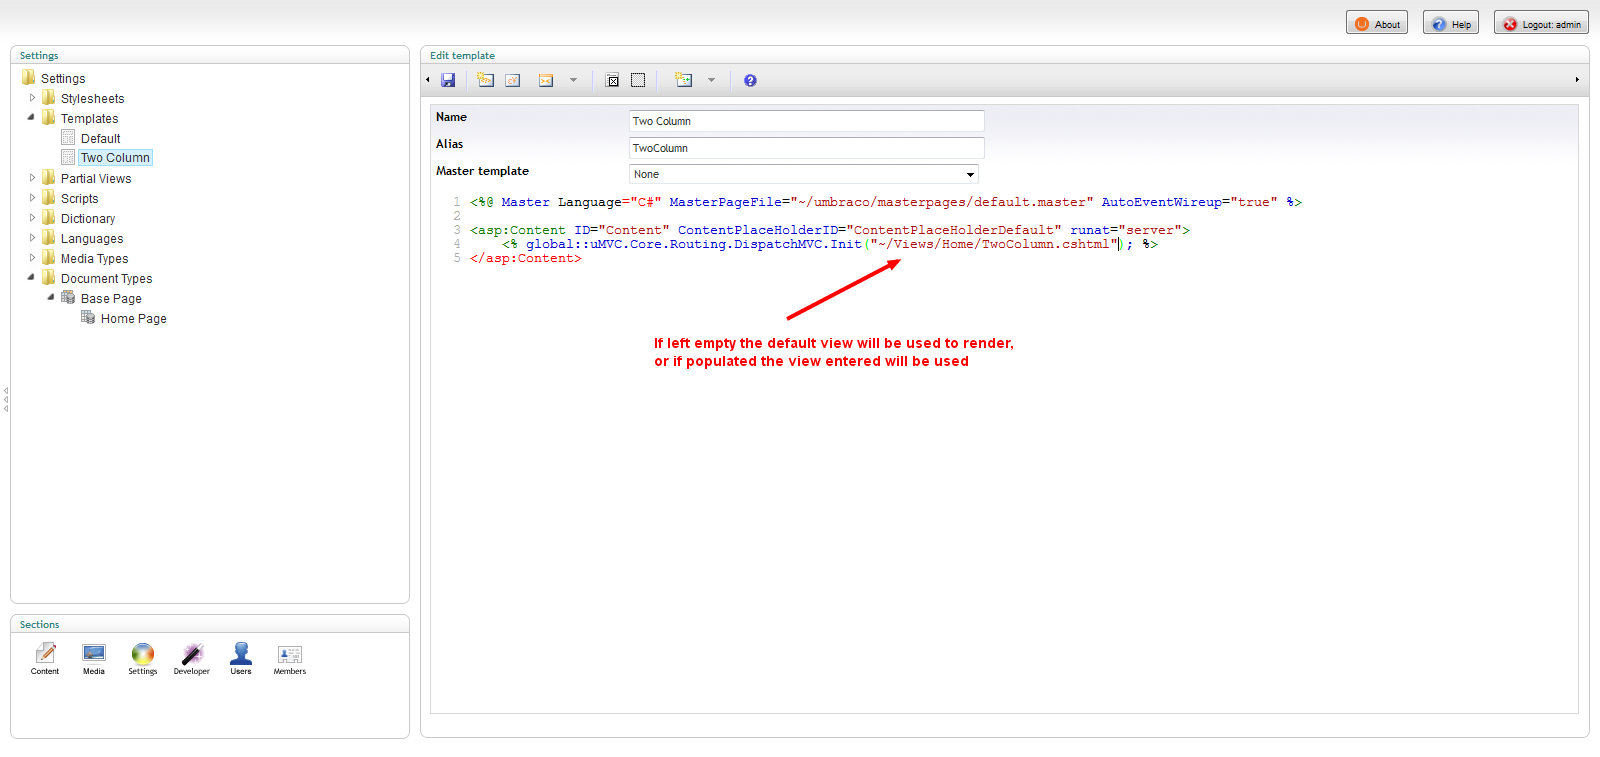Open the Default template
This screenshot has width=1600, height=757.
[100, 138]
